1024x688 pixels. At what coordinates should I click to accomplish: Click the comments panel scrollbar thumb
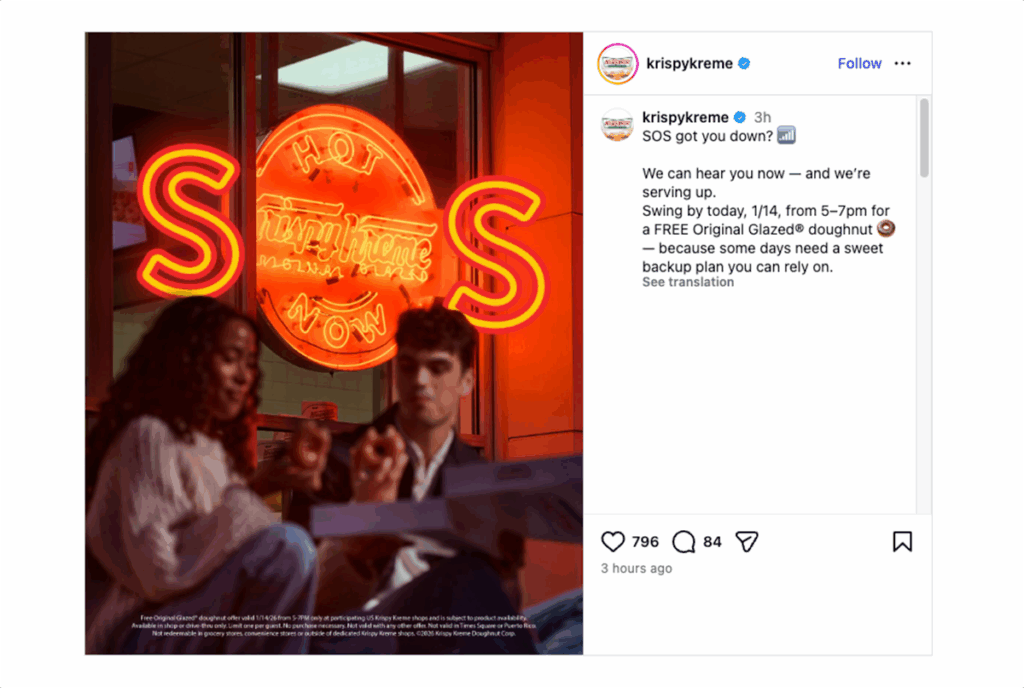[x=923, y=138]
